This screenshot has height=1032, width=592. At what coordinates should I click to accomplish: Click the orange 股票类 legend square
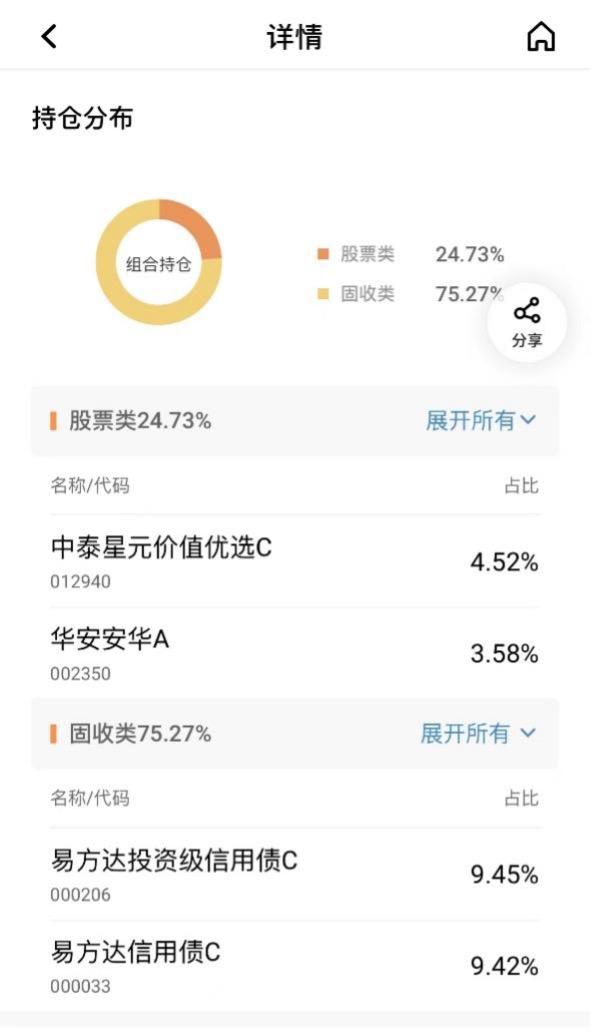(323, 254)
